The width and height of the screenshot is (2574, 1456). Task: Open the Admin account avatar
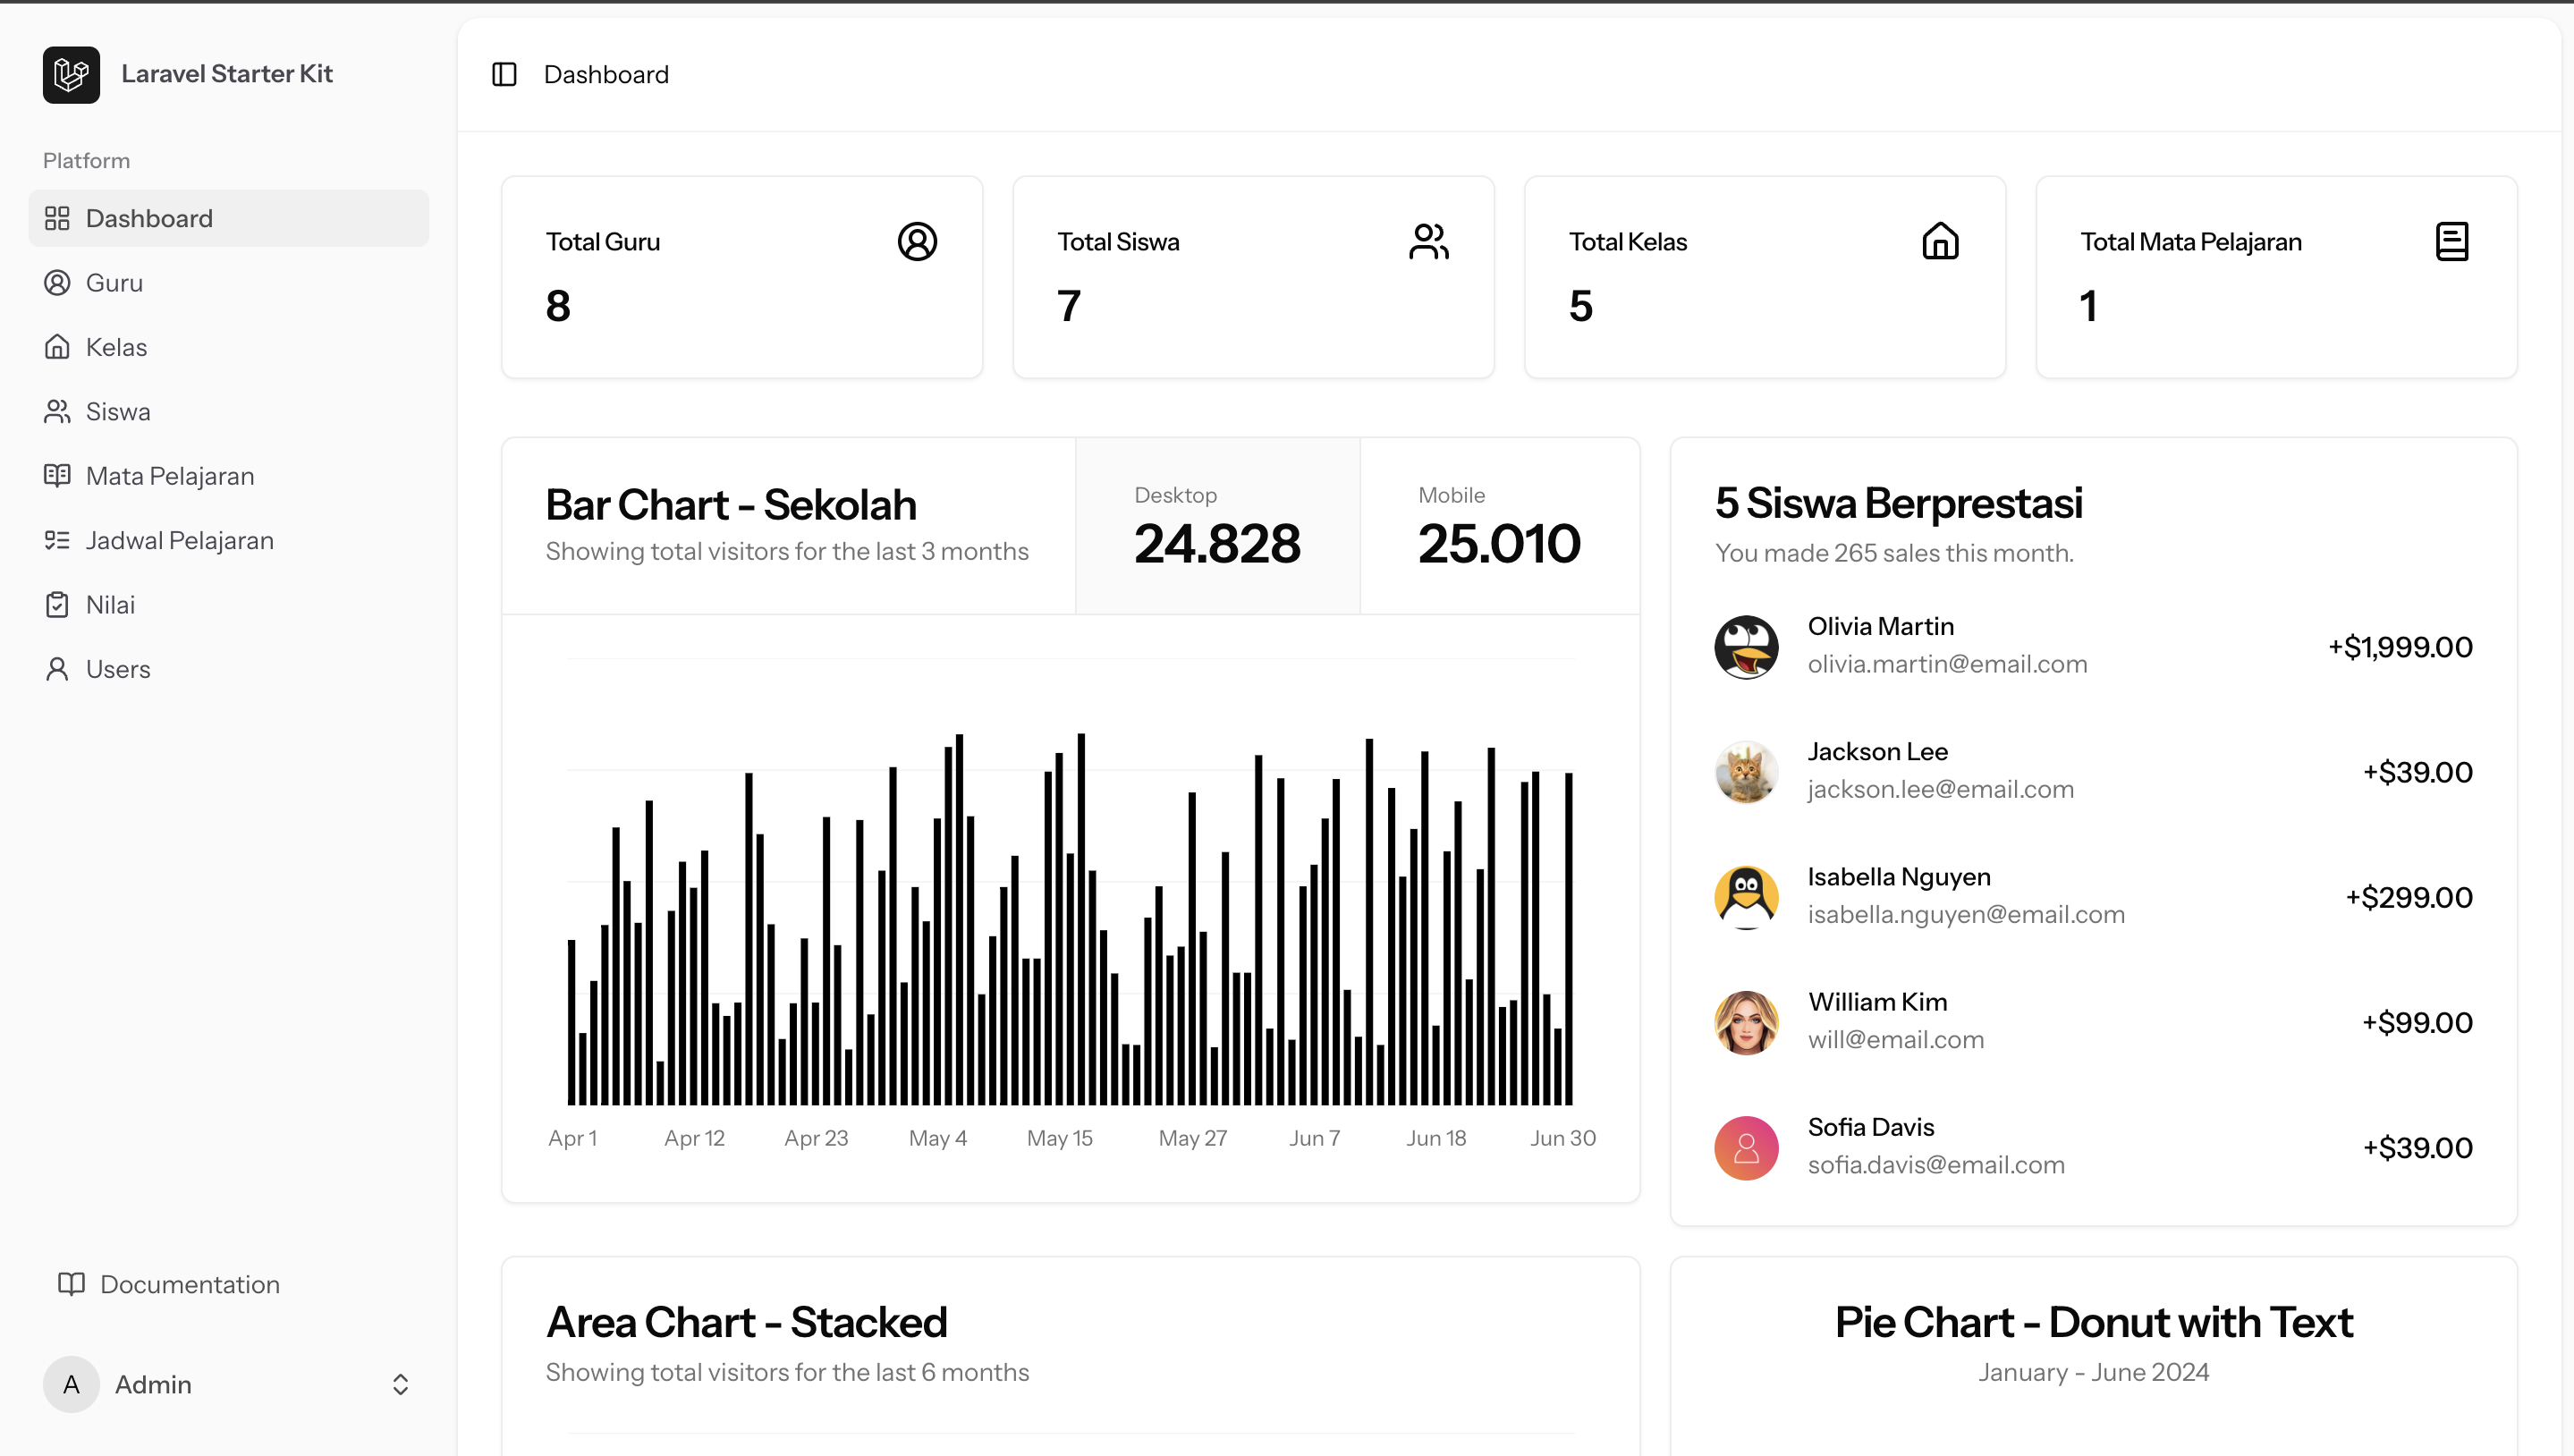click(x=71, y=1384)
